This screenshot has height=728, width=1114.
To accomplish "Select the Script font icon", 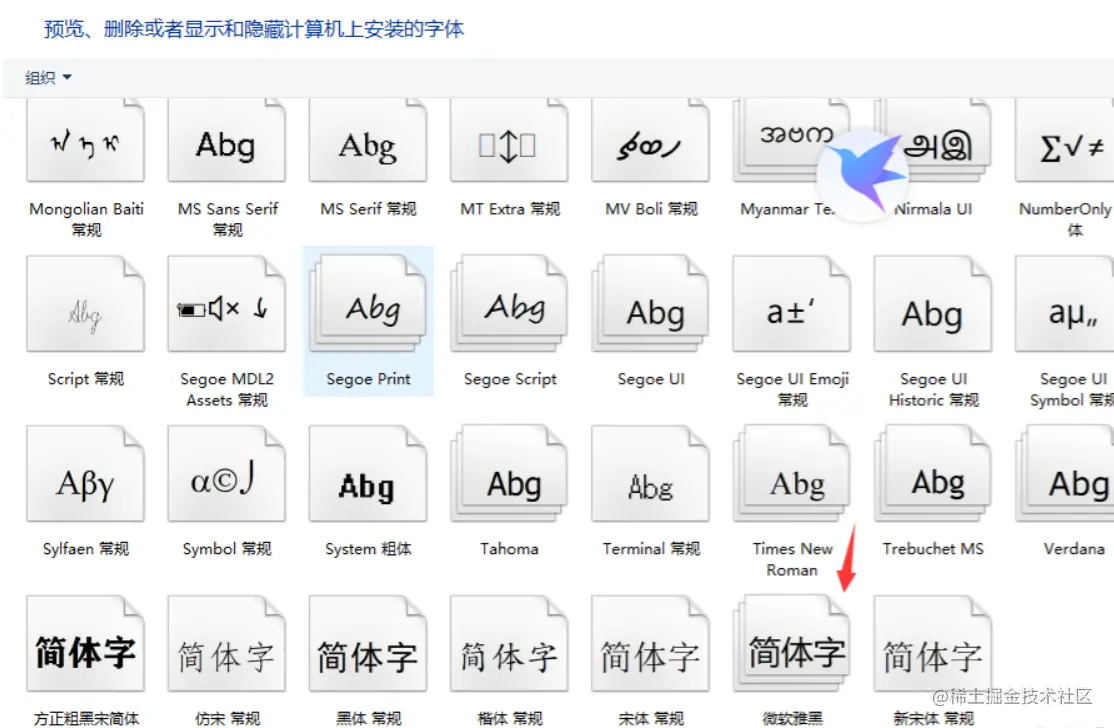I will 86,304.
